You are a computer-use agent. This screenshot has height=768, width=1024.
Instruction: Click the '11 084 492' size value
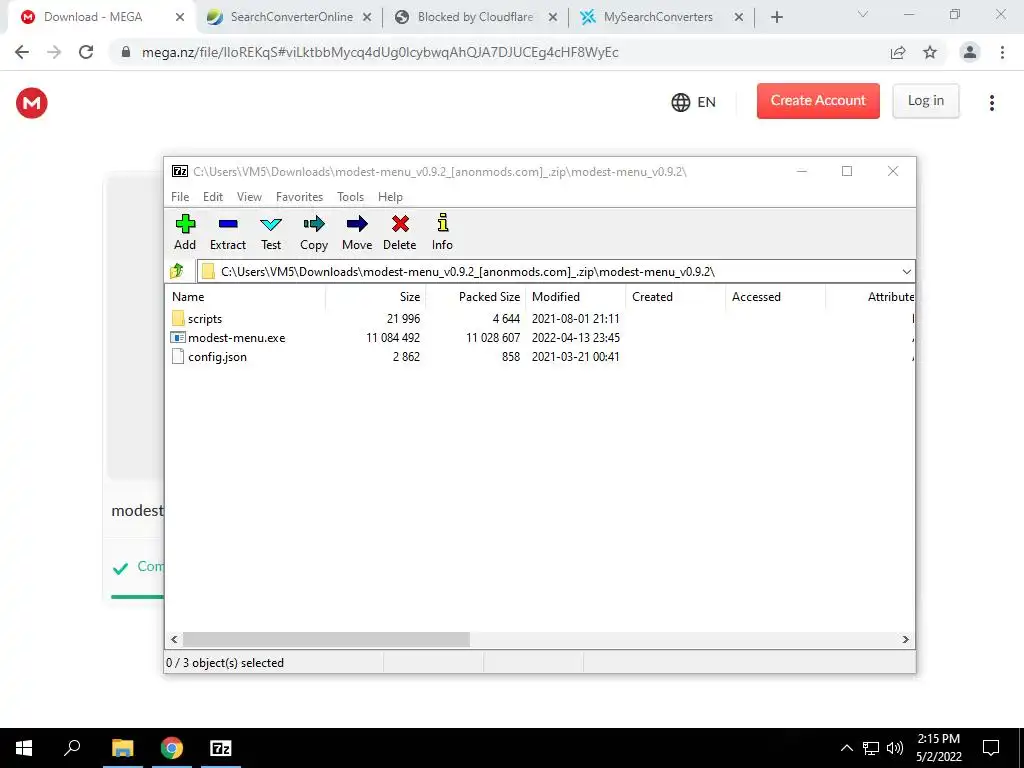coord(393,338)
